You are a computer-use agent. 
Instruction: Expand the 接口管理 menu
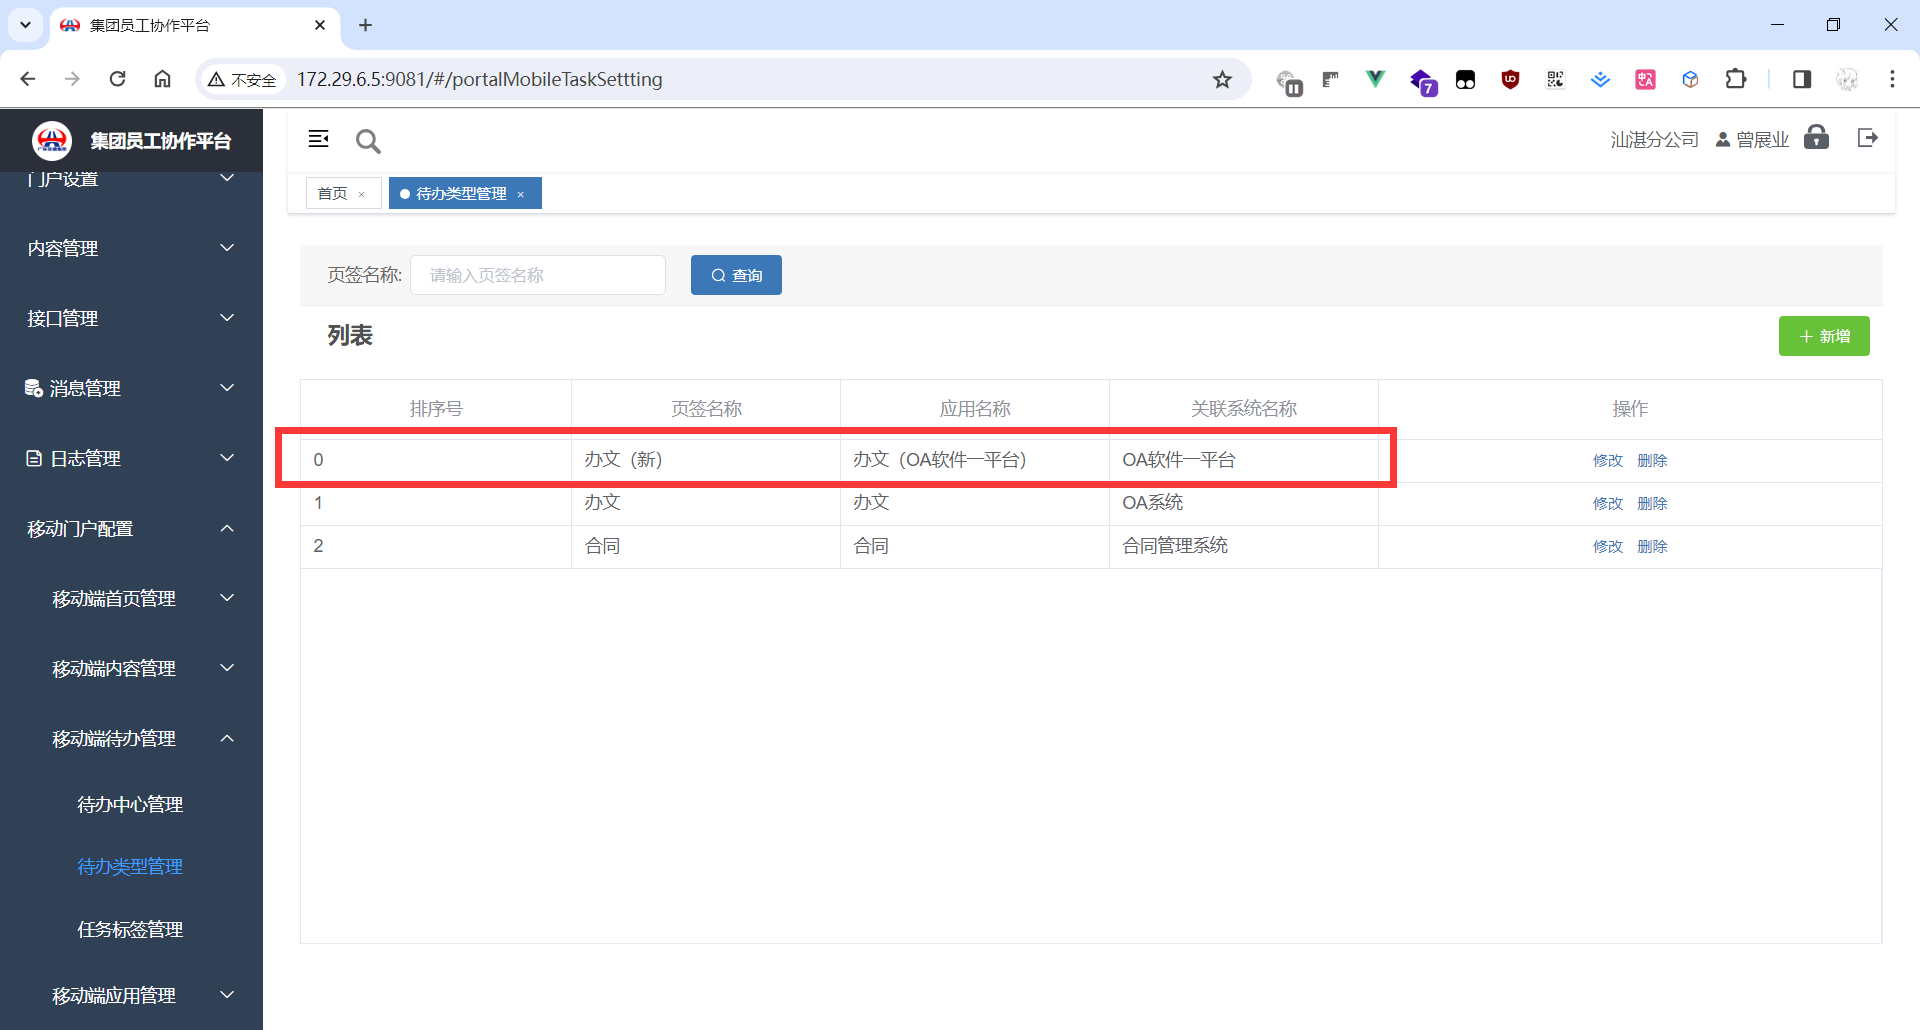(131, 318)
